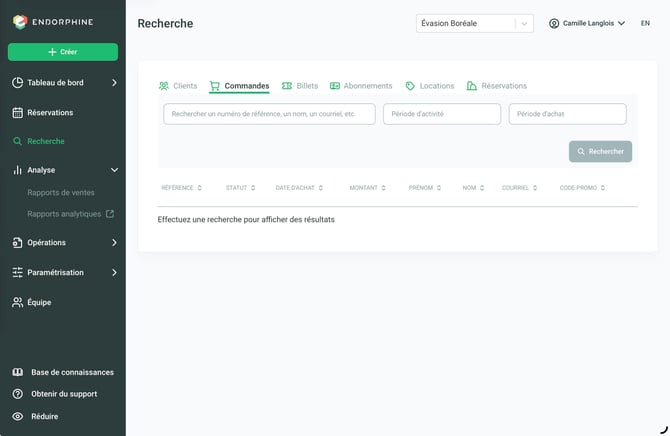Open Base de connaissances book icon
670x436 pixels.
click(18, 372)
